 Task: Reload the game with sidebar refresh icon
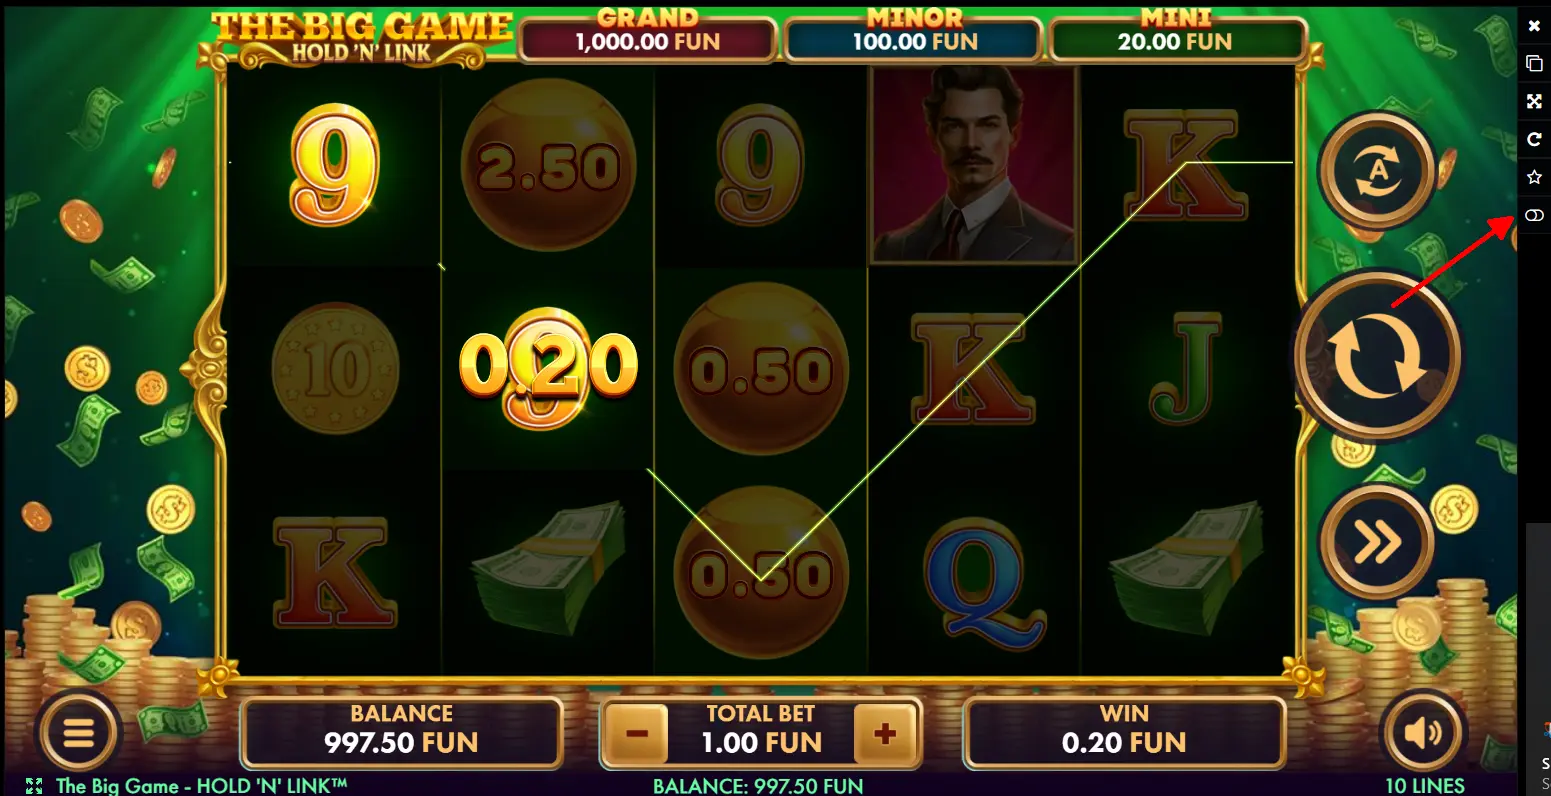click(x=1534, y=139)
